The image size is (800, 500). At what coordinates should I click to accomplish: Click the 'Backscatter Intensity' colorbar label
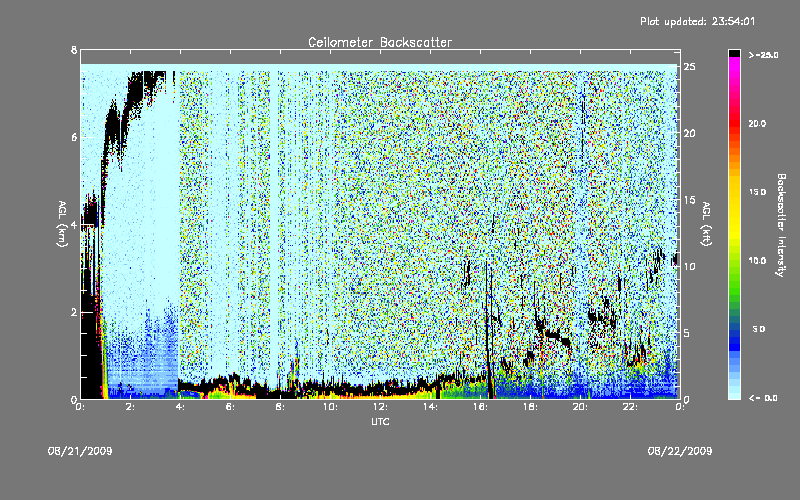click(x=781, y=225)
